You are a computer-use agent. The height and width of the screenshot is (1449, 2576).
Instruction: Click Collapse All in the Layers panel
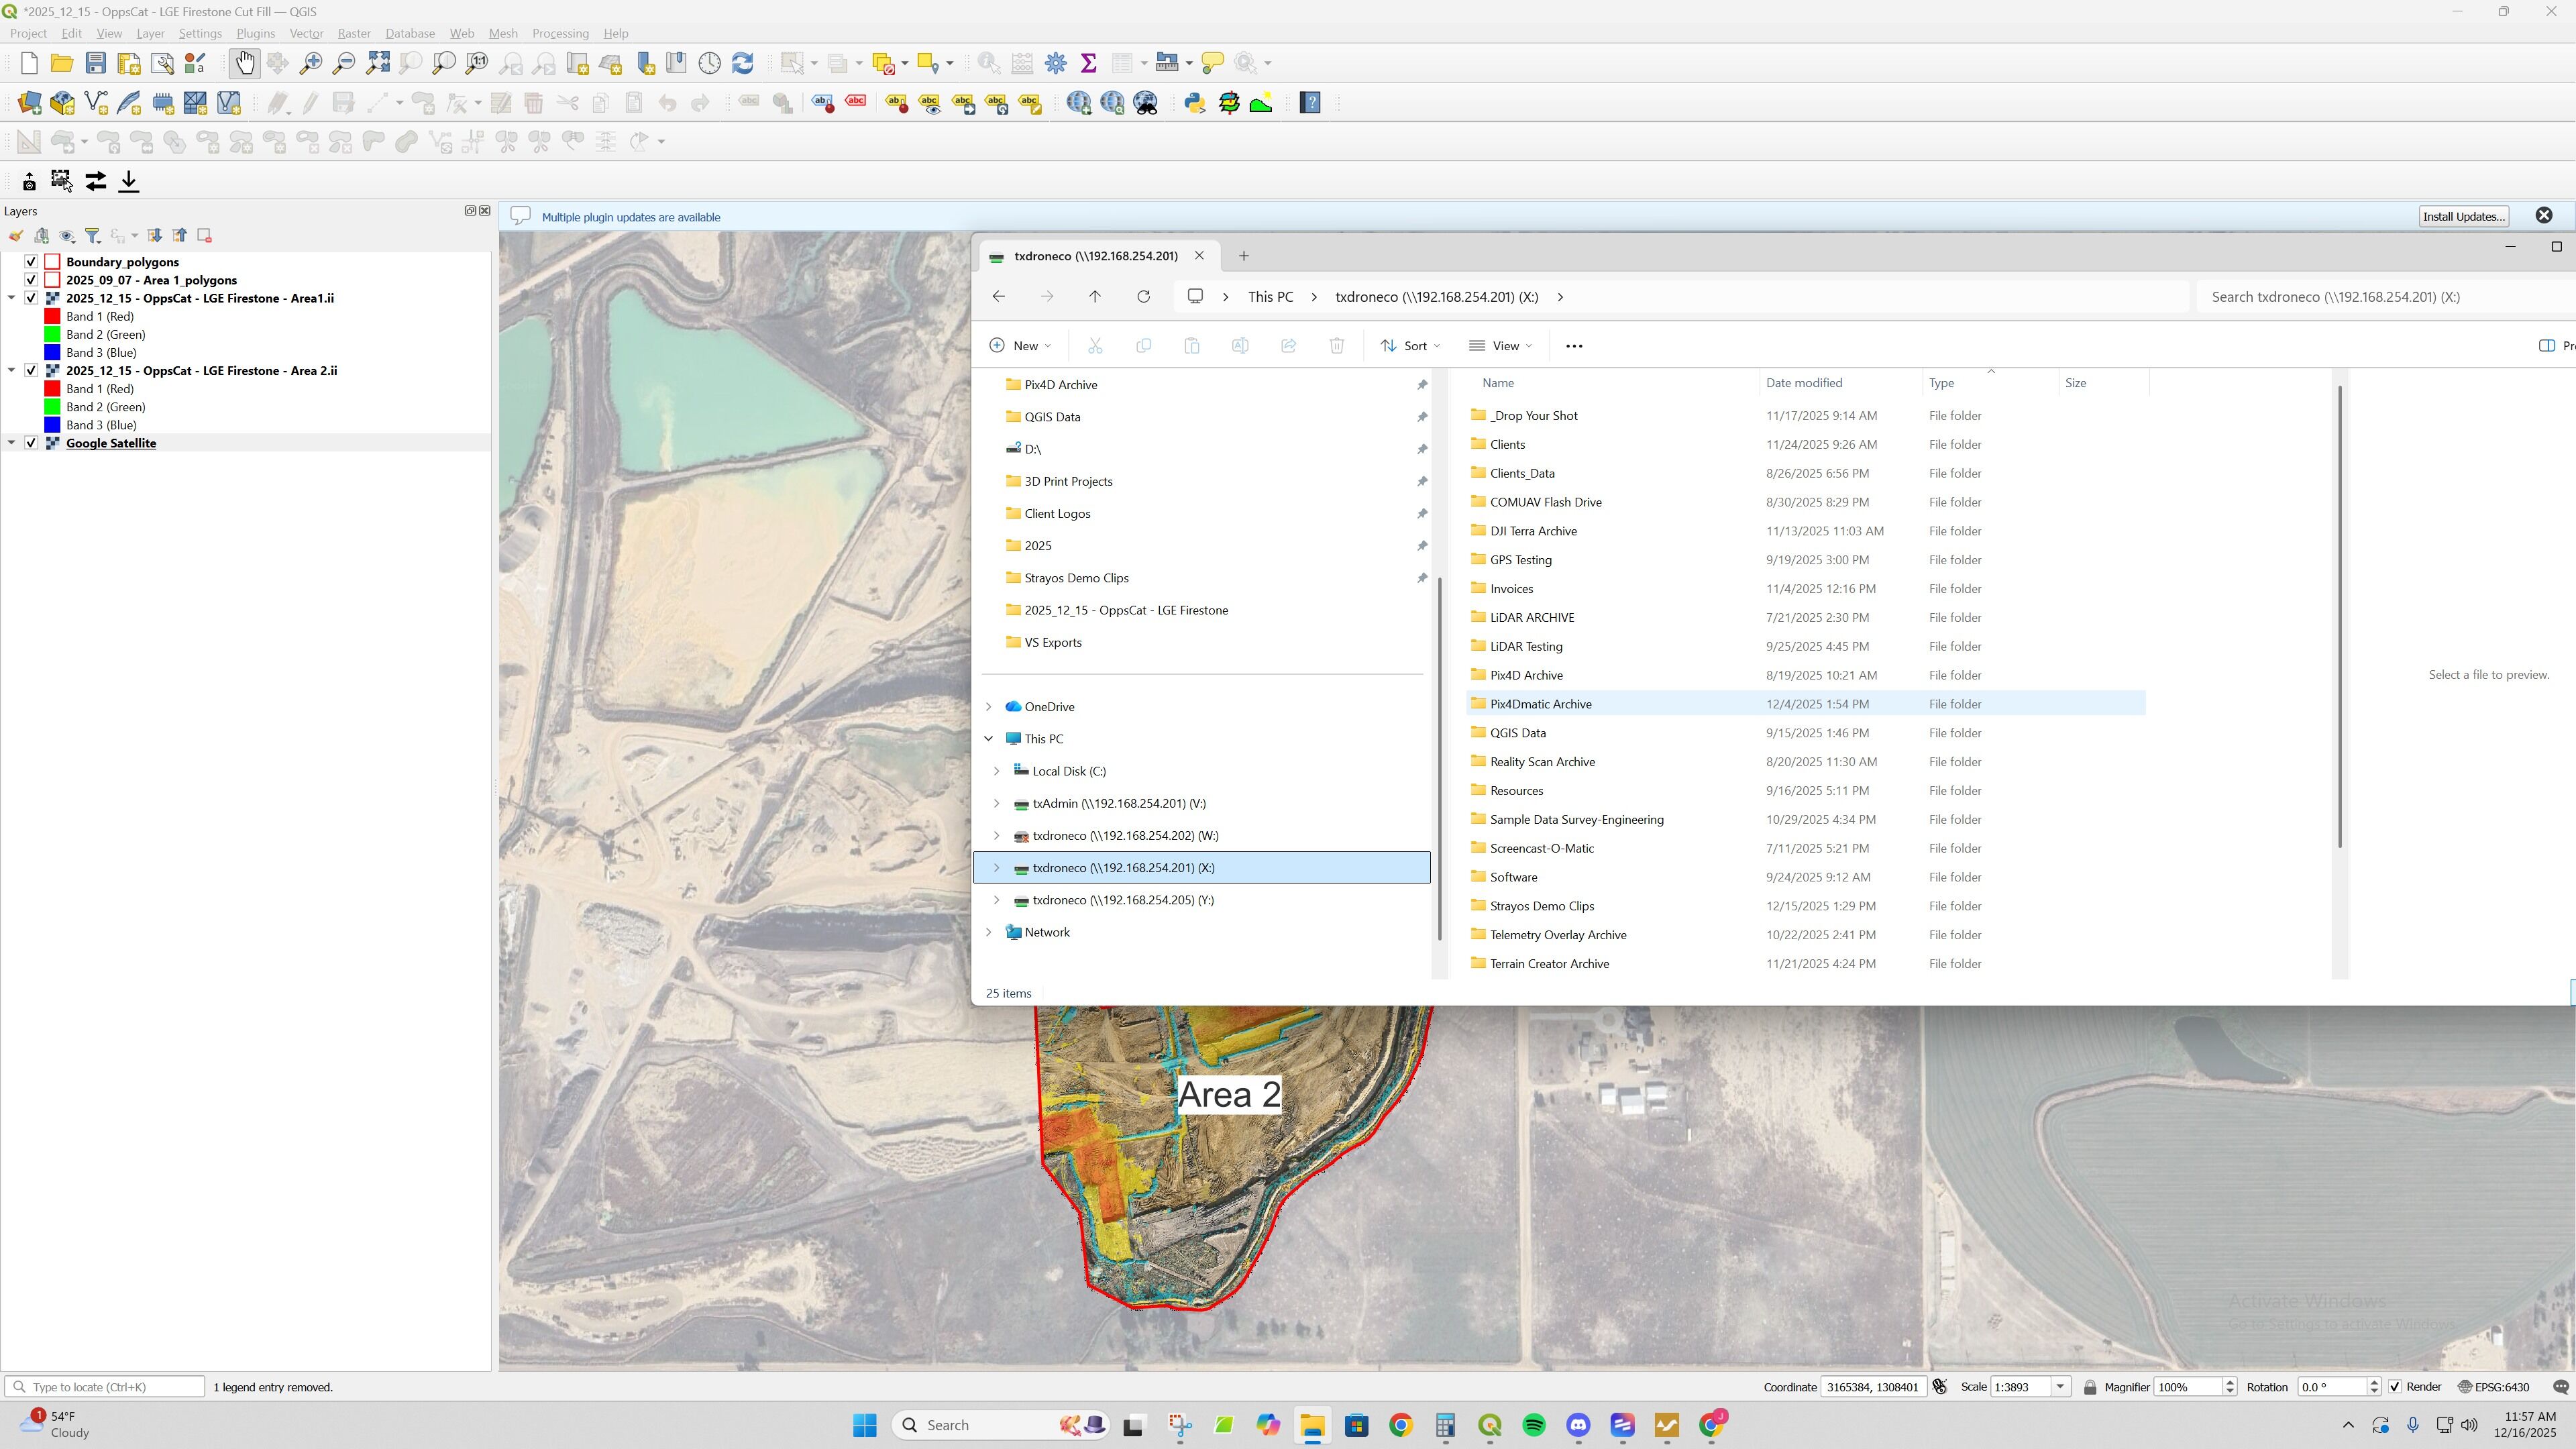click(180, 236)
